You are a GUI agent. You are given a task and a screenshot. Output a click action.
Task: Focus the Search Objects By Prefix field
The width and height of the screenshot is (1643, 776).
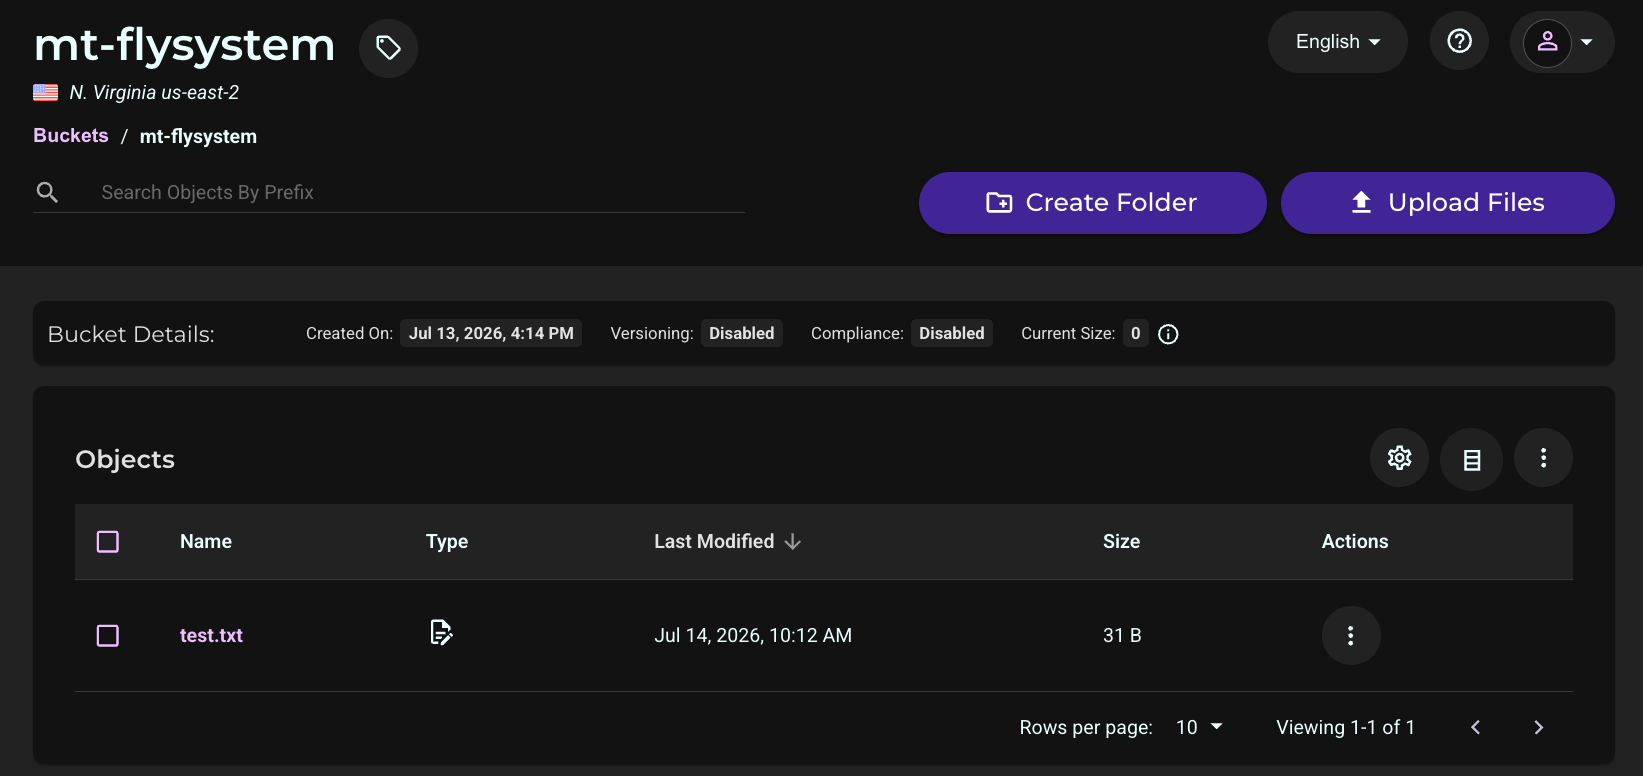click(x=422, y=192)
